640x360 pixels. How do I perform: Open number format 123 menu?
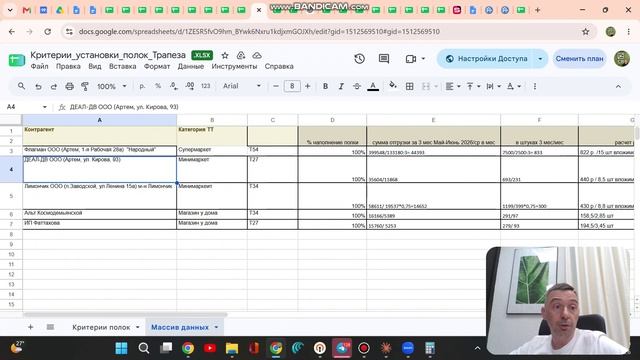205,86
